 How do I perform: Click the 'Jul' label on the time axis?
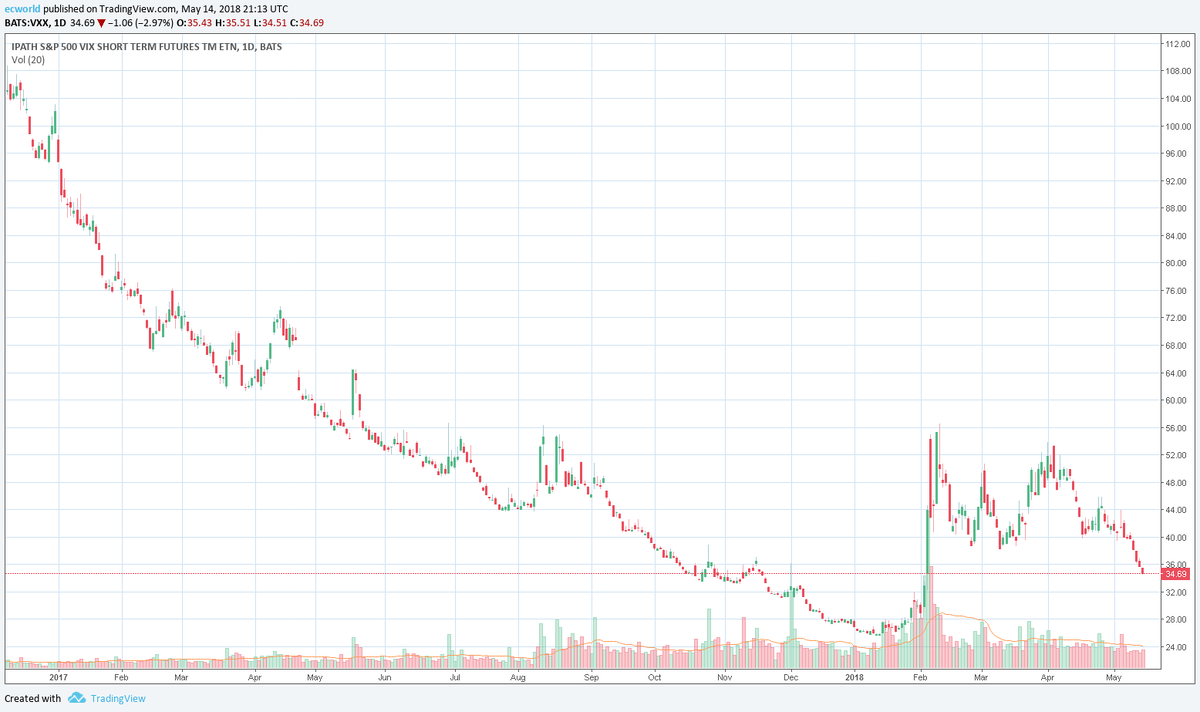coord(454,677)
